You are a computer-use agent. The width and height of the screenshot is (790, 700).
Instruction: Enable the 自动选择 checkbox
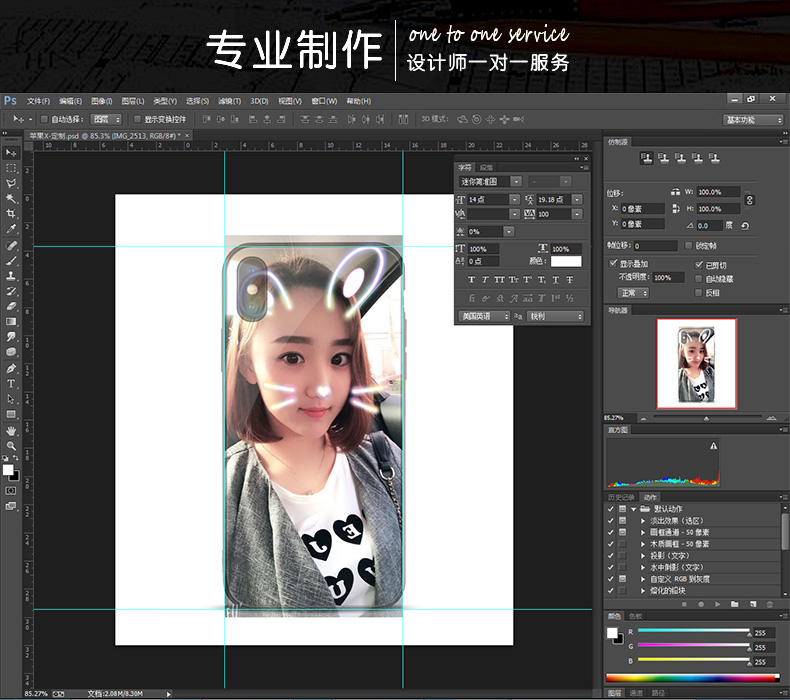45,120
